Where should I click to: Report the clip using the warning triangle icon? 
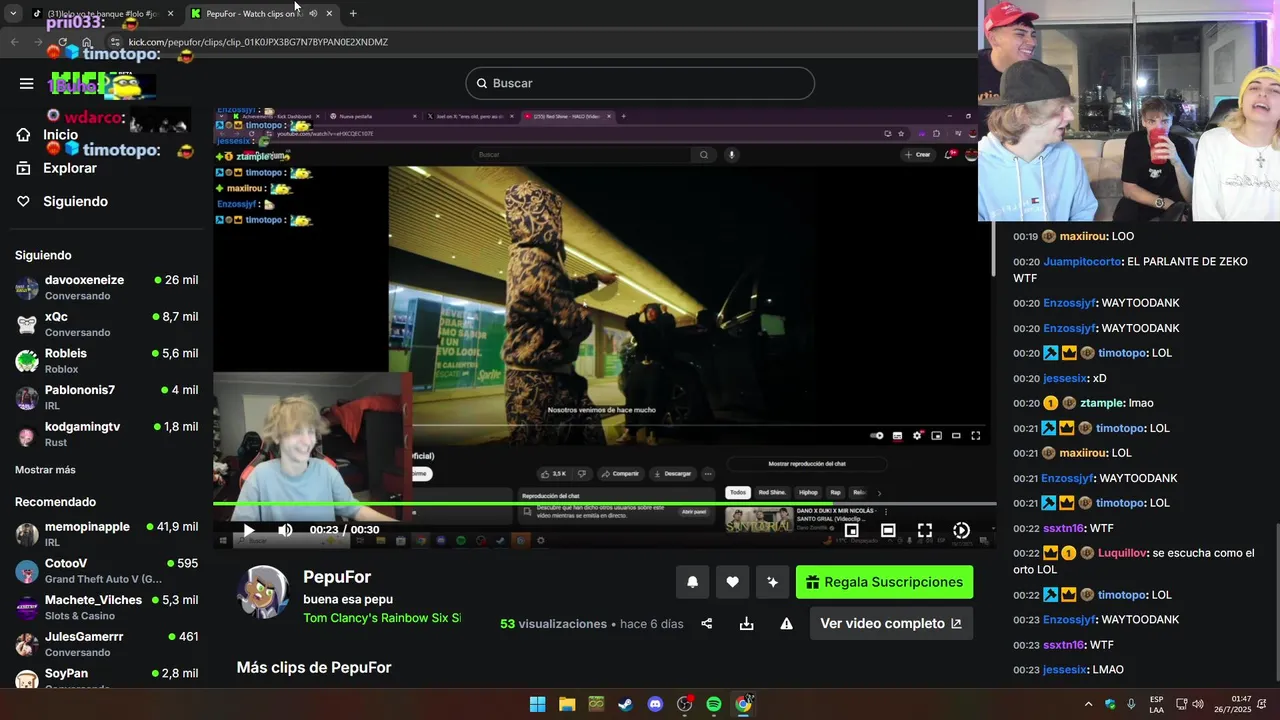[786, 623]
